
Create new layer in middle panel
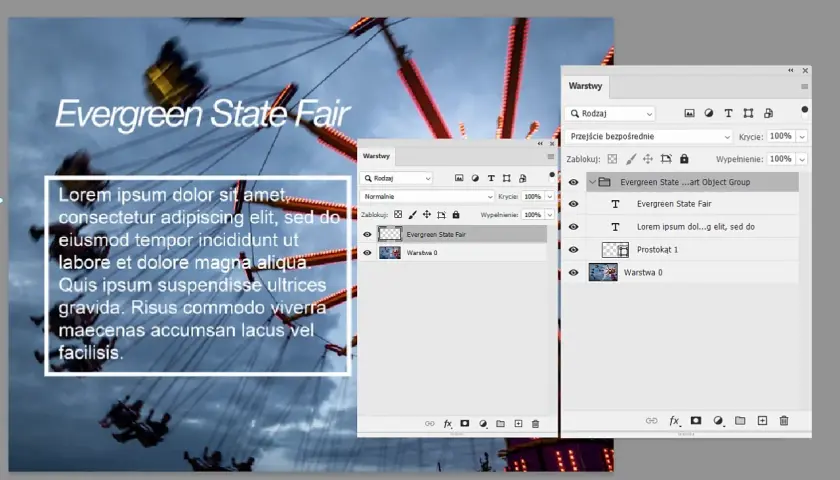(x=518, y=423)
